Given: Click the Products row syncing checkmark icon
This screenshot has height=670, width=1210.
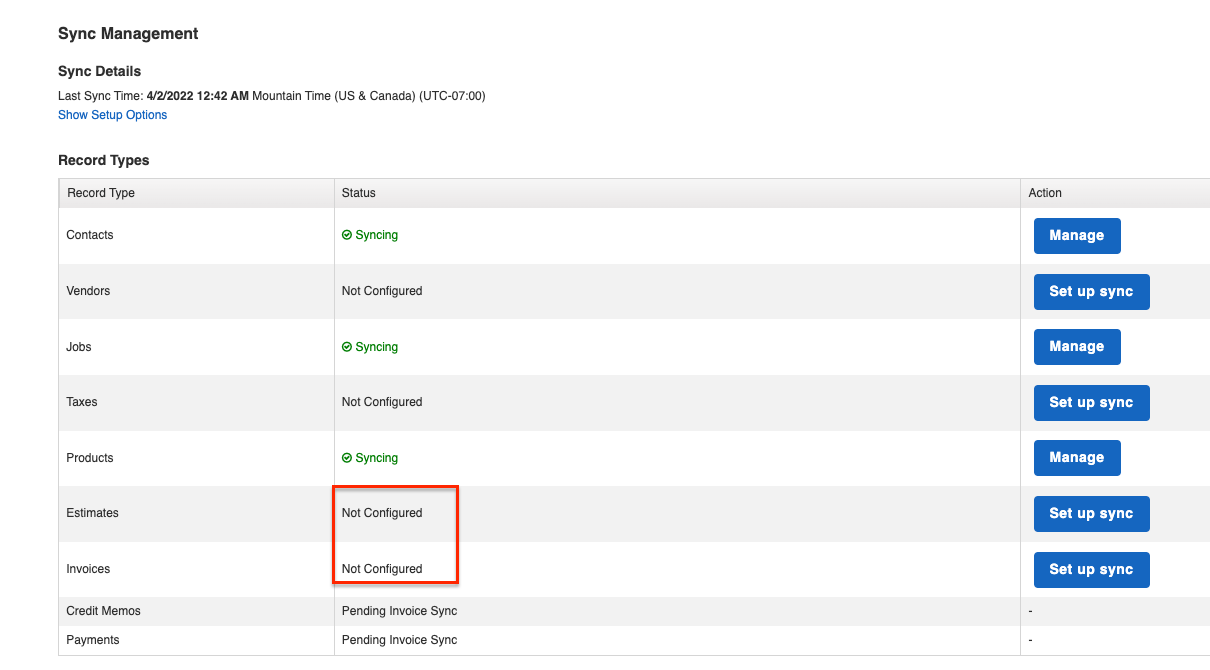Looking at the screenshot, I should [347, 457].
